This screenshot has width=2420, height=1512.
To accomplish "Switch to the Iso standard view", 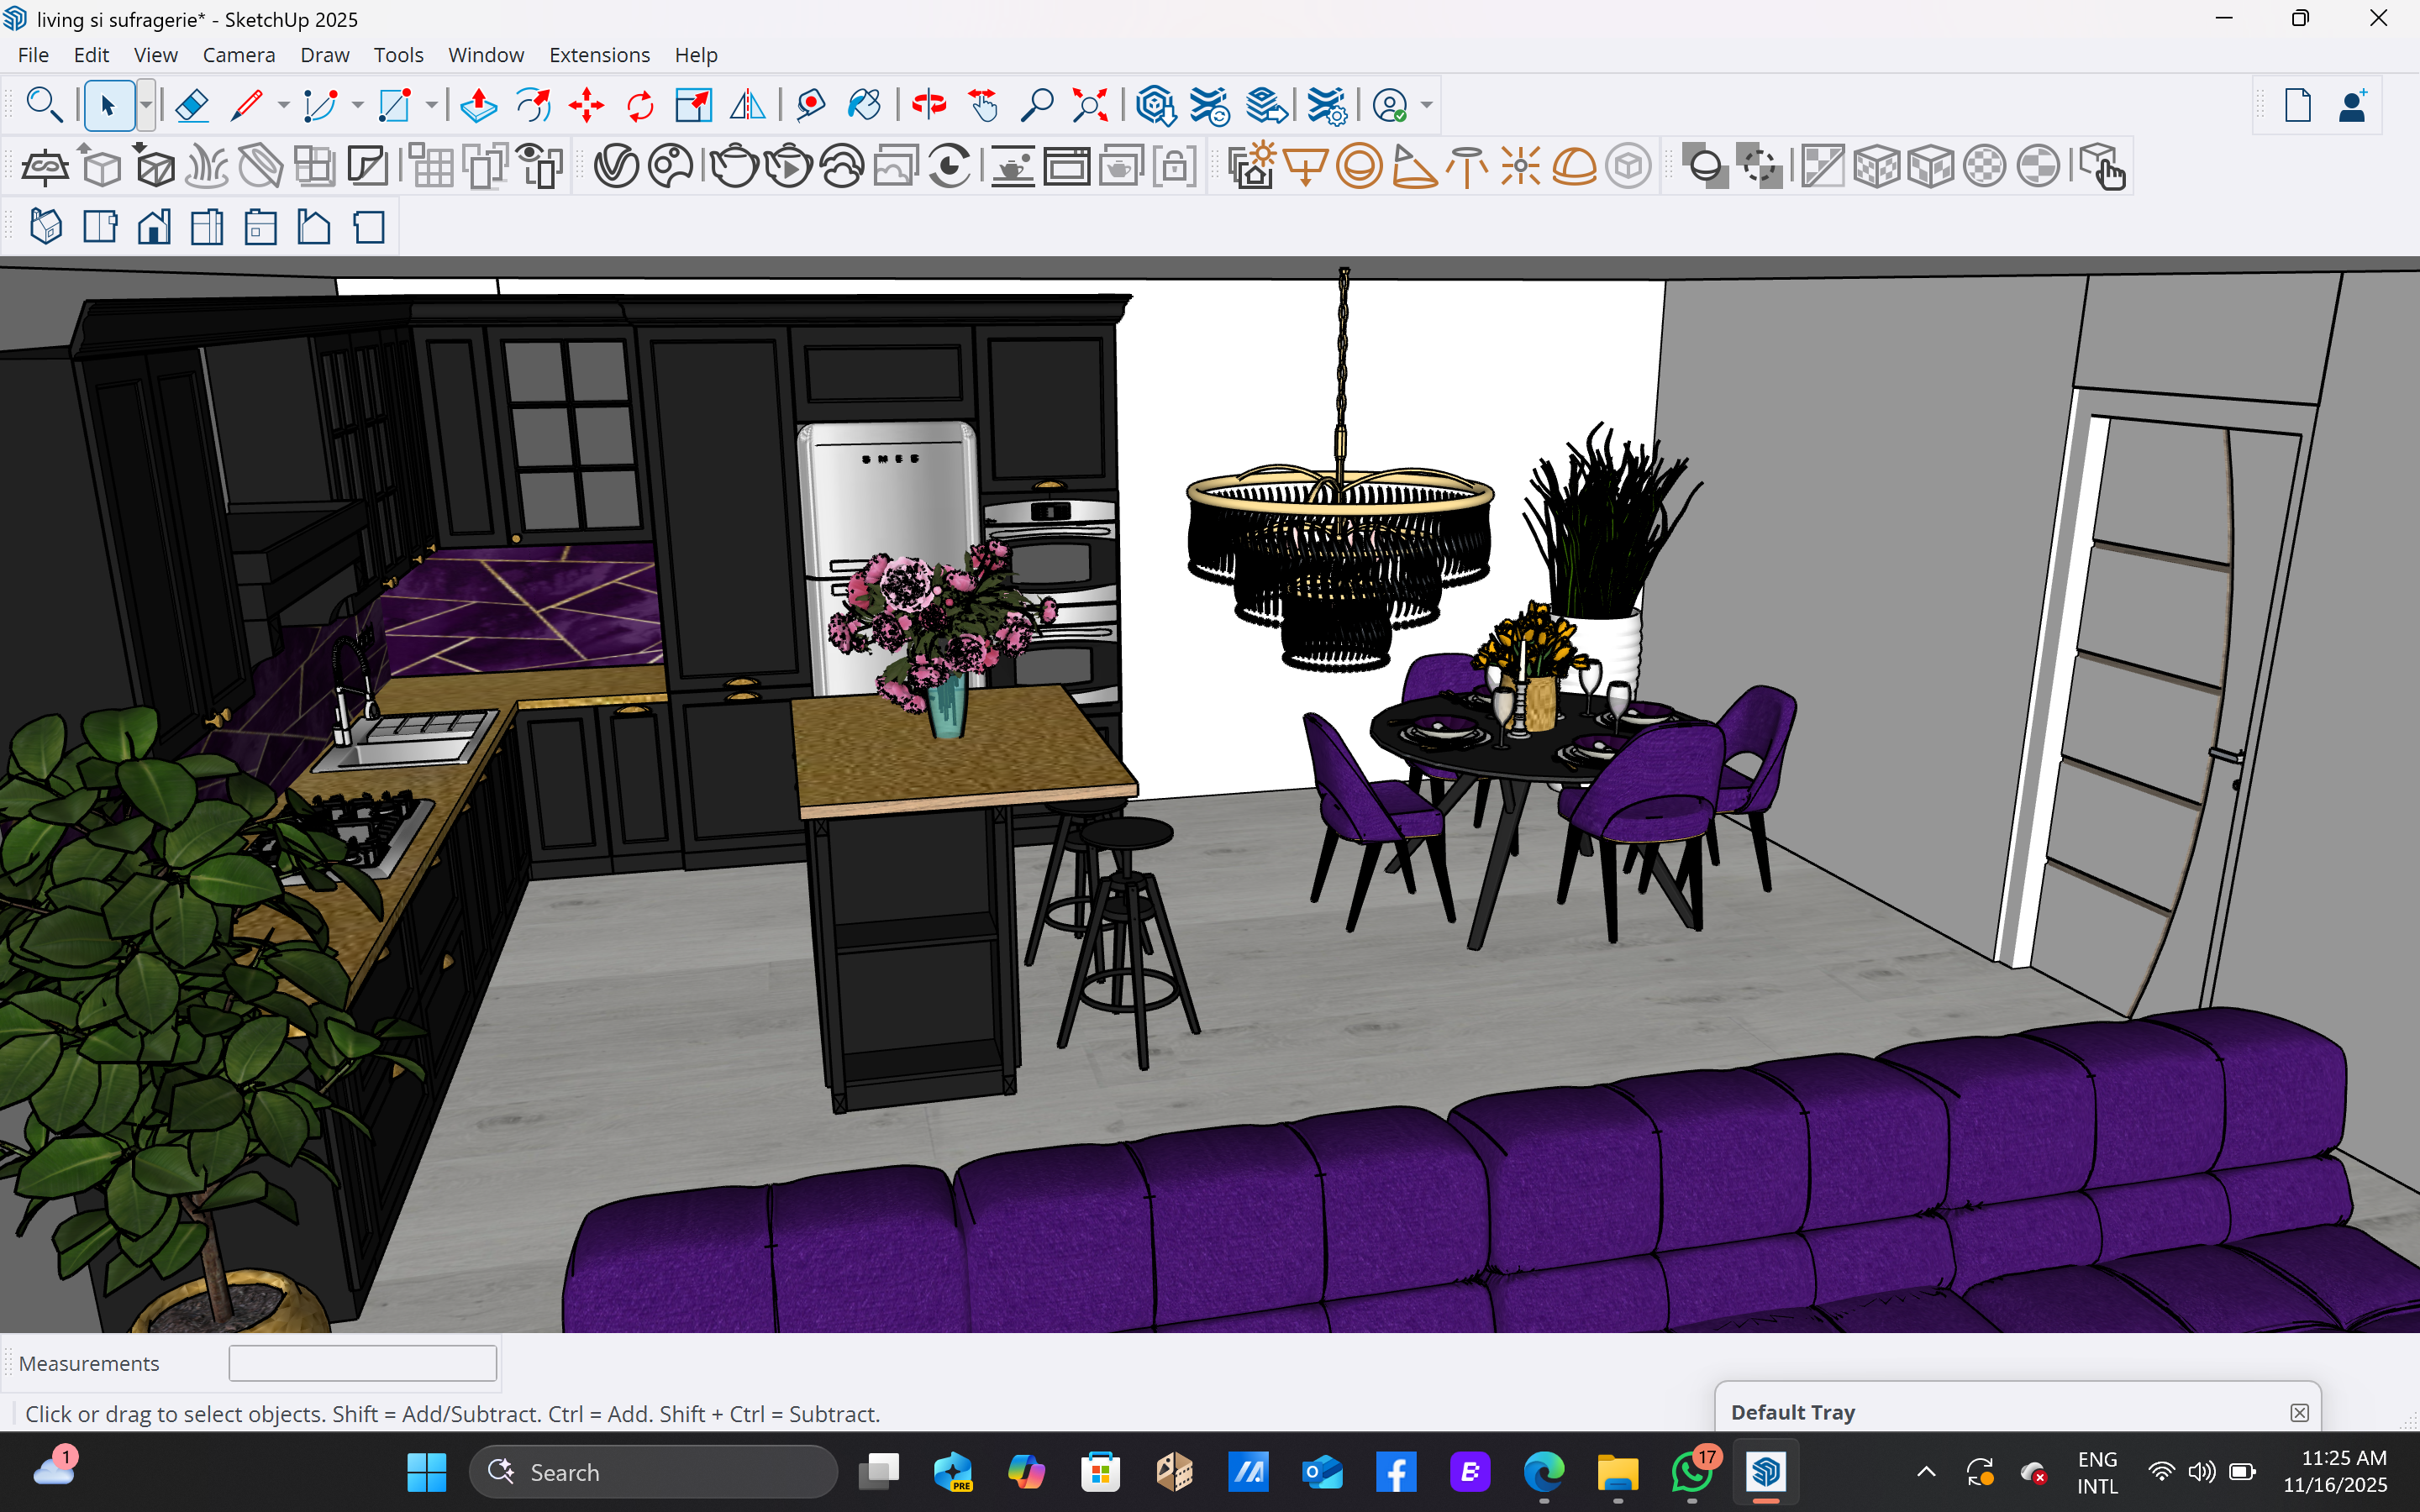I will coord(46,227).
